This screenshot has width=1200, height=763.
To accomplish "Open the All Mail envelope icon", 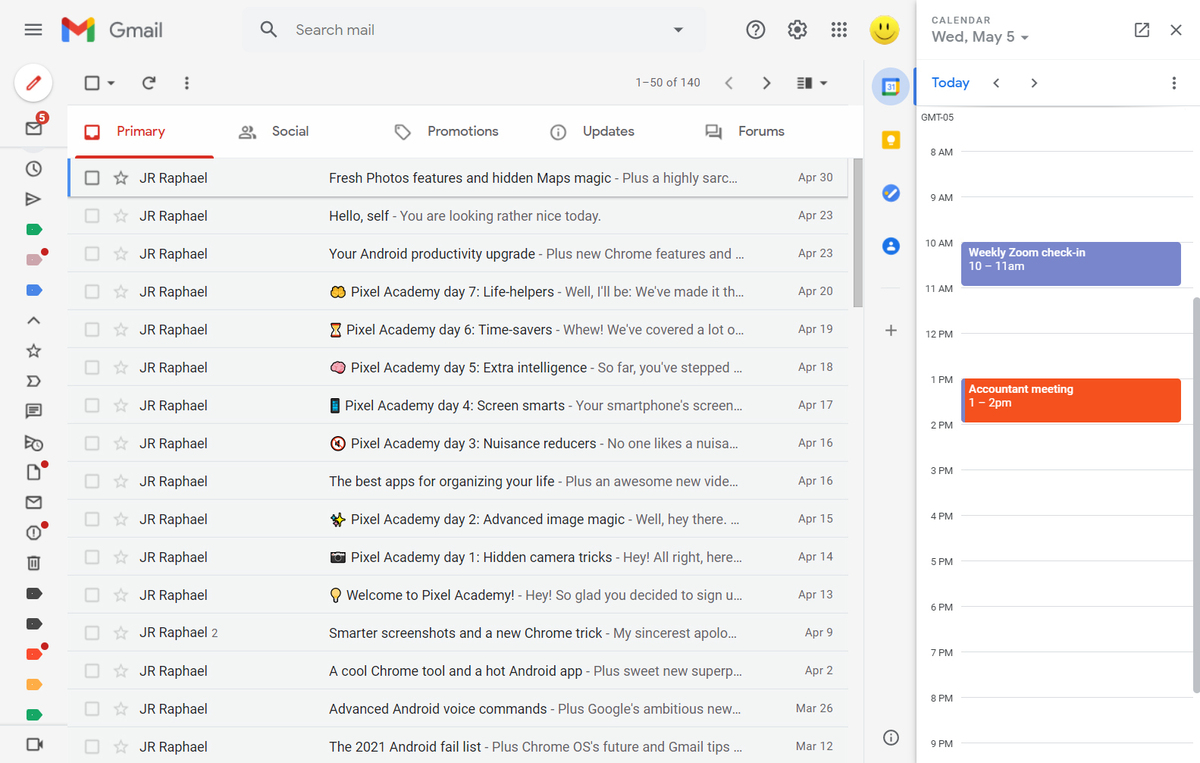I will point(33,502).
